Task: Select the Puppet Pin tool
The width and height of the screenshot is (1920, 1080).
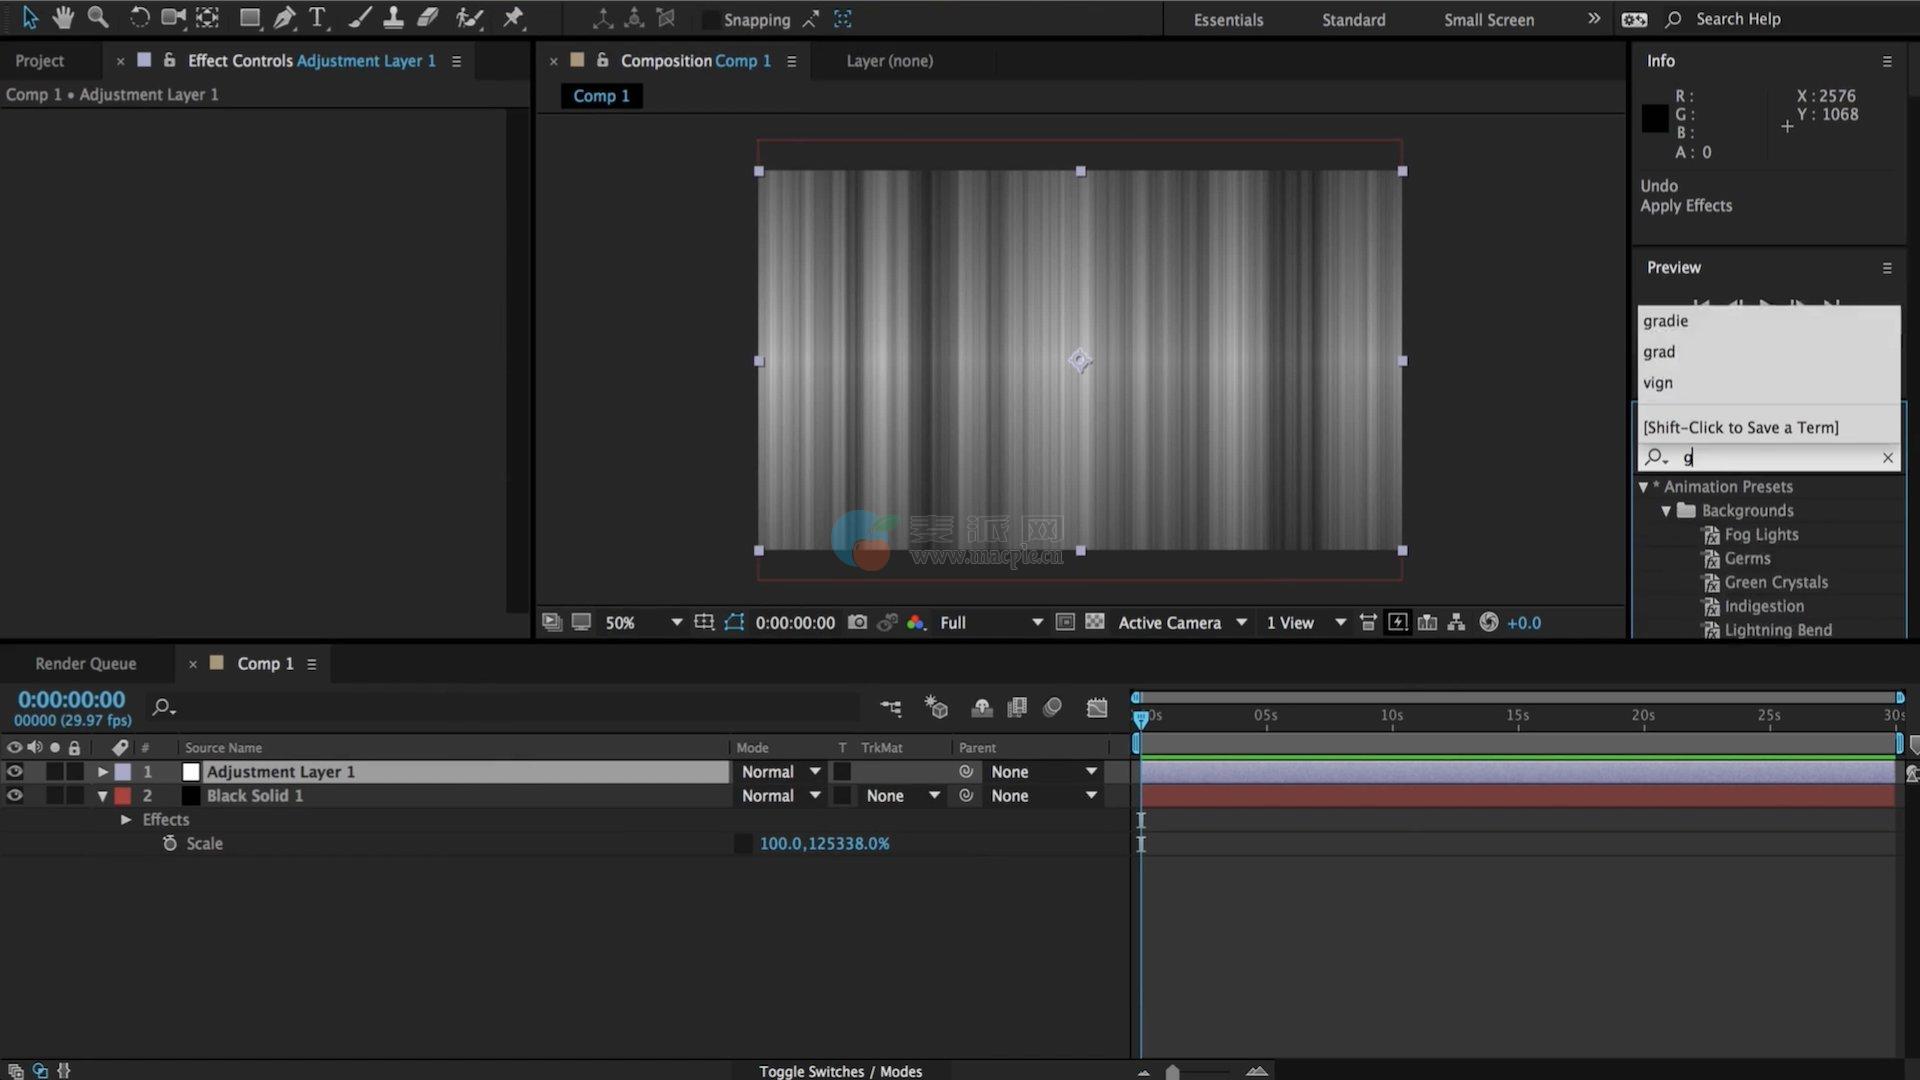Action: 513,17
